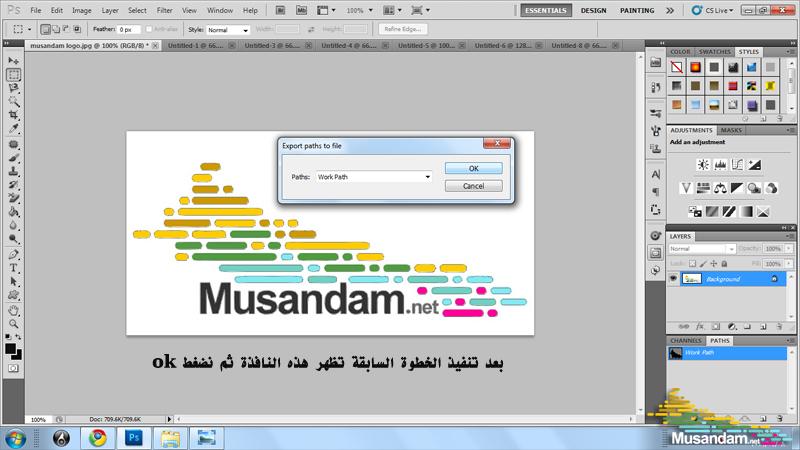Screen dimensions: 800x450
Task: Select the Eraser tool
Action: point(13,197)
